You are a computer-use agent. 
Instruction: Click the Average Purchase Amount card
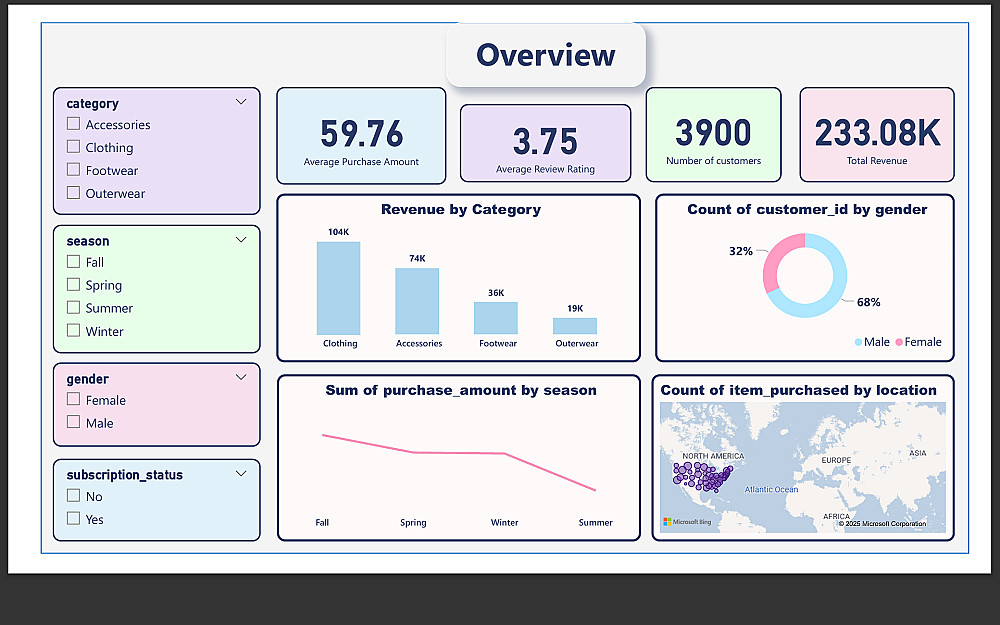pyautogui.click(x=361, y=136)
